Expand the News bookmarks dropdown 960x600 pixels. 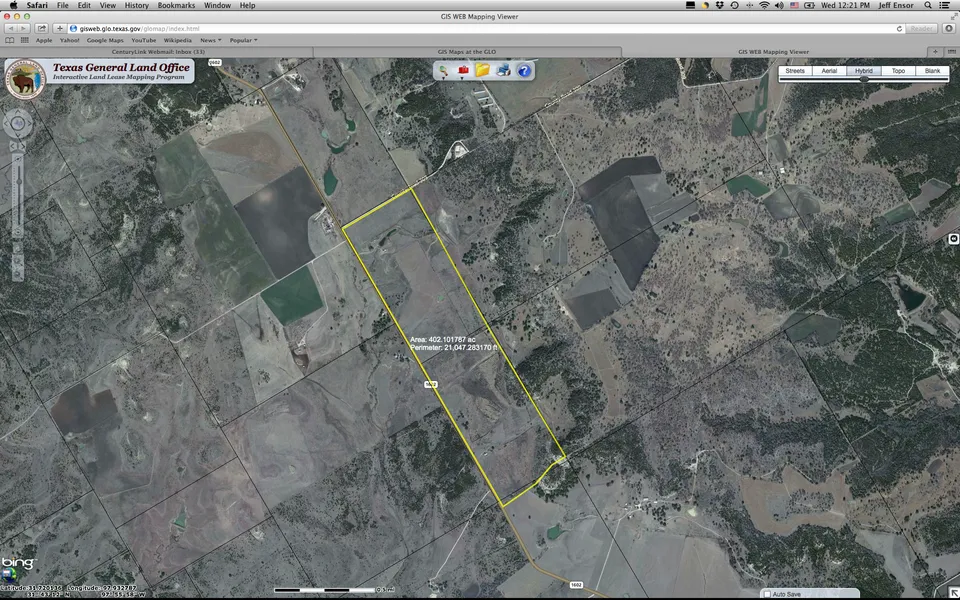click(x=211, y=40)
